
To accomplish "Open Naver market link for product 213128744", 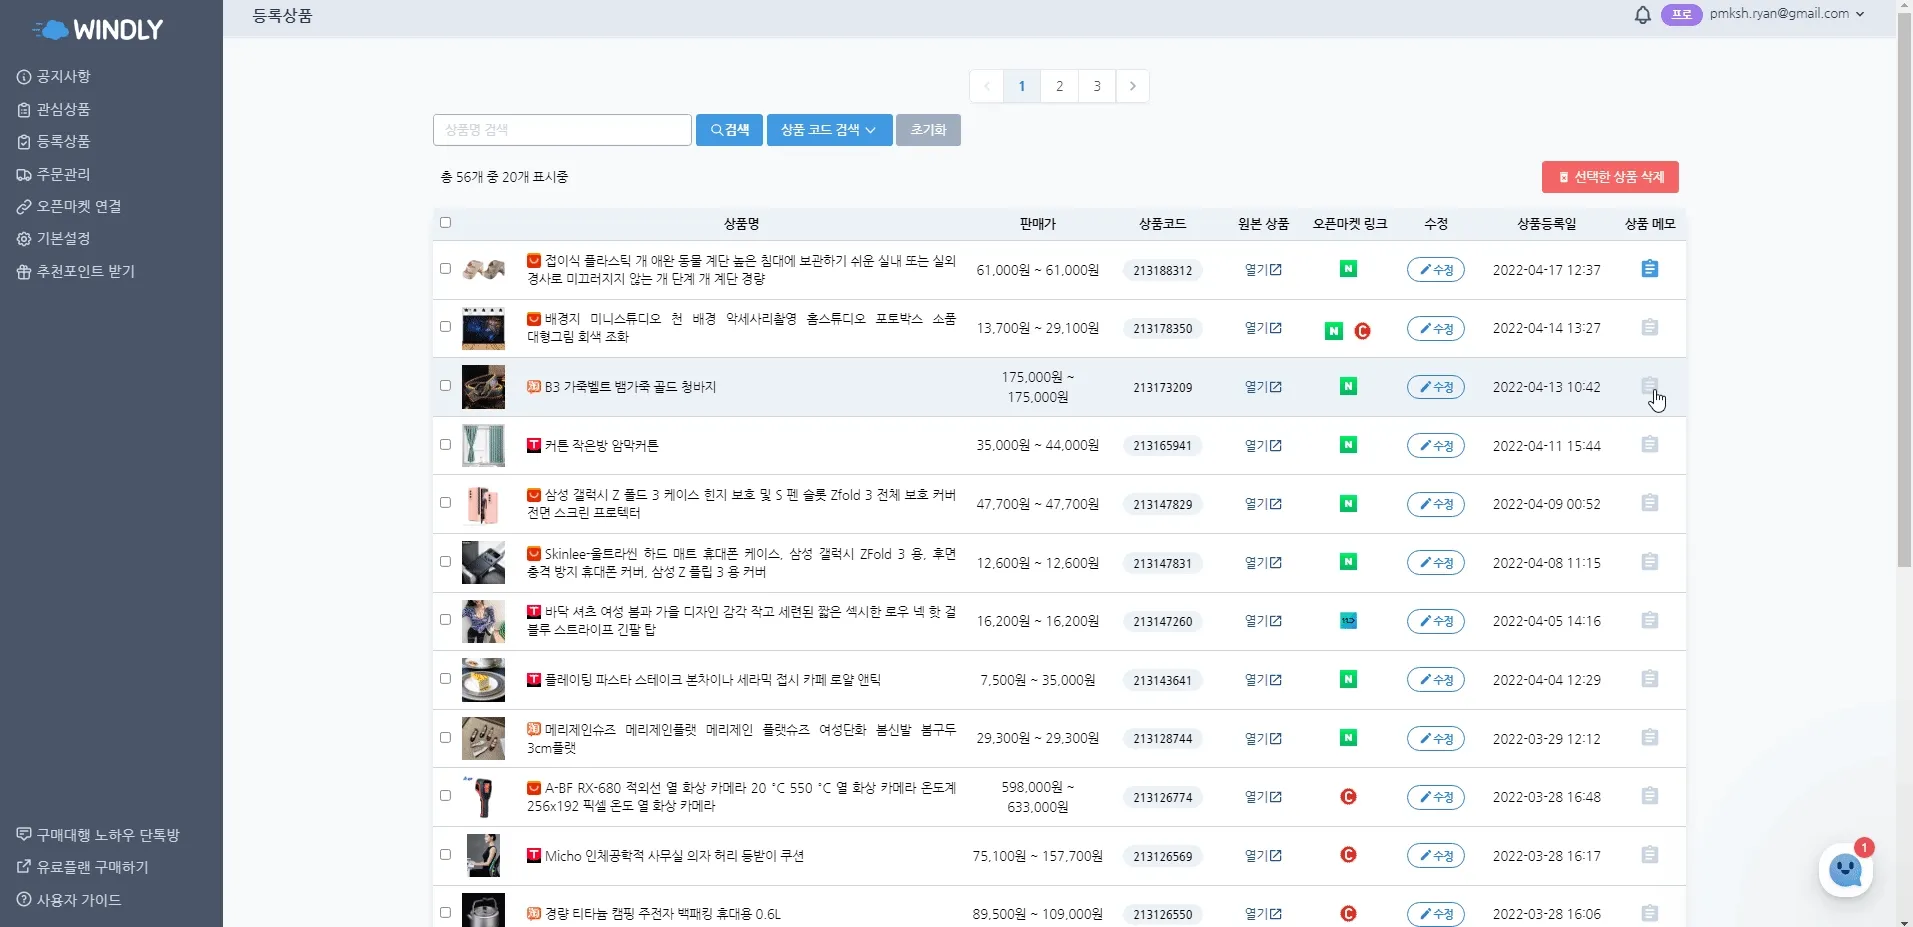I will point(1348,738).
